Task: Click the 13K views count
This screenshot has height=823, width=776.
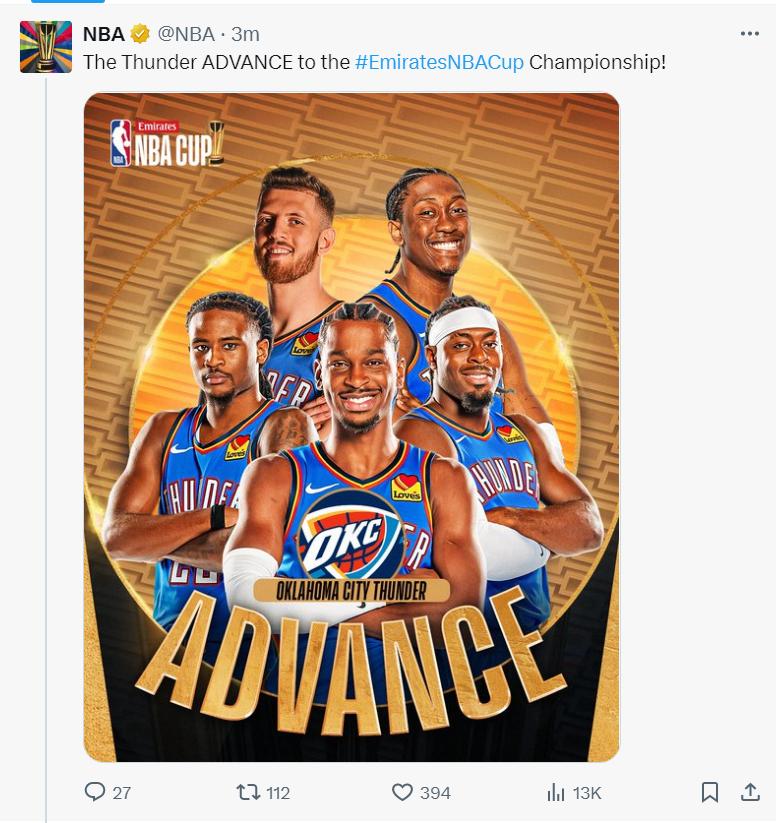Action: tap(586, 793)
